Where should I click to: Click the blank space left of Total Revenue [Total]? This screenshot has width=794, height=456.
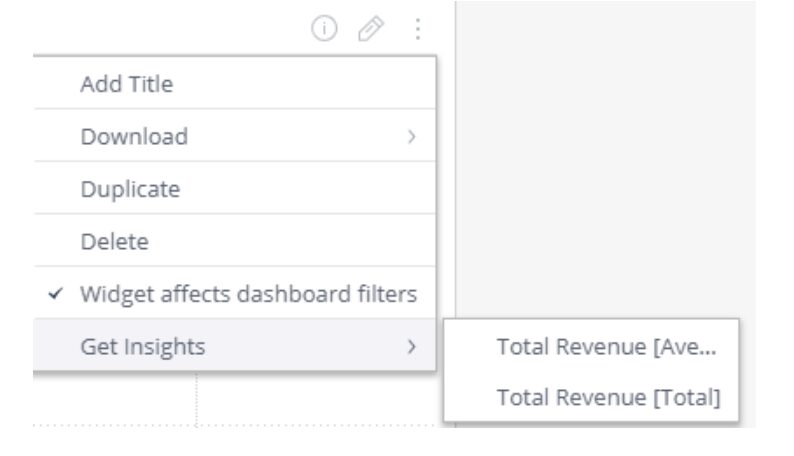[470, 397]
